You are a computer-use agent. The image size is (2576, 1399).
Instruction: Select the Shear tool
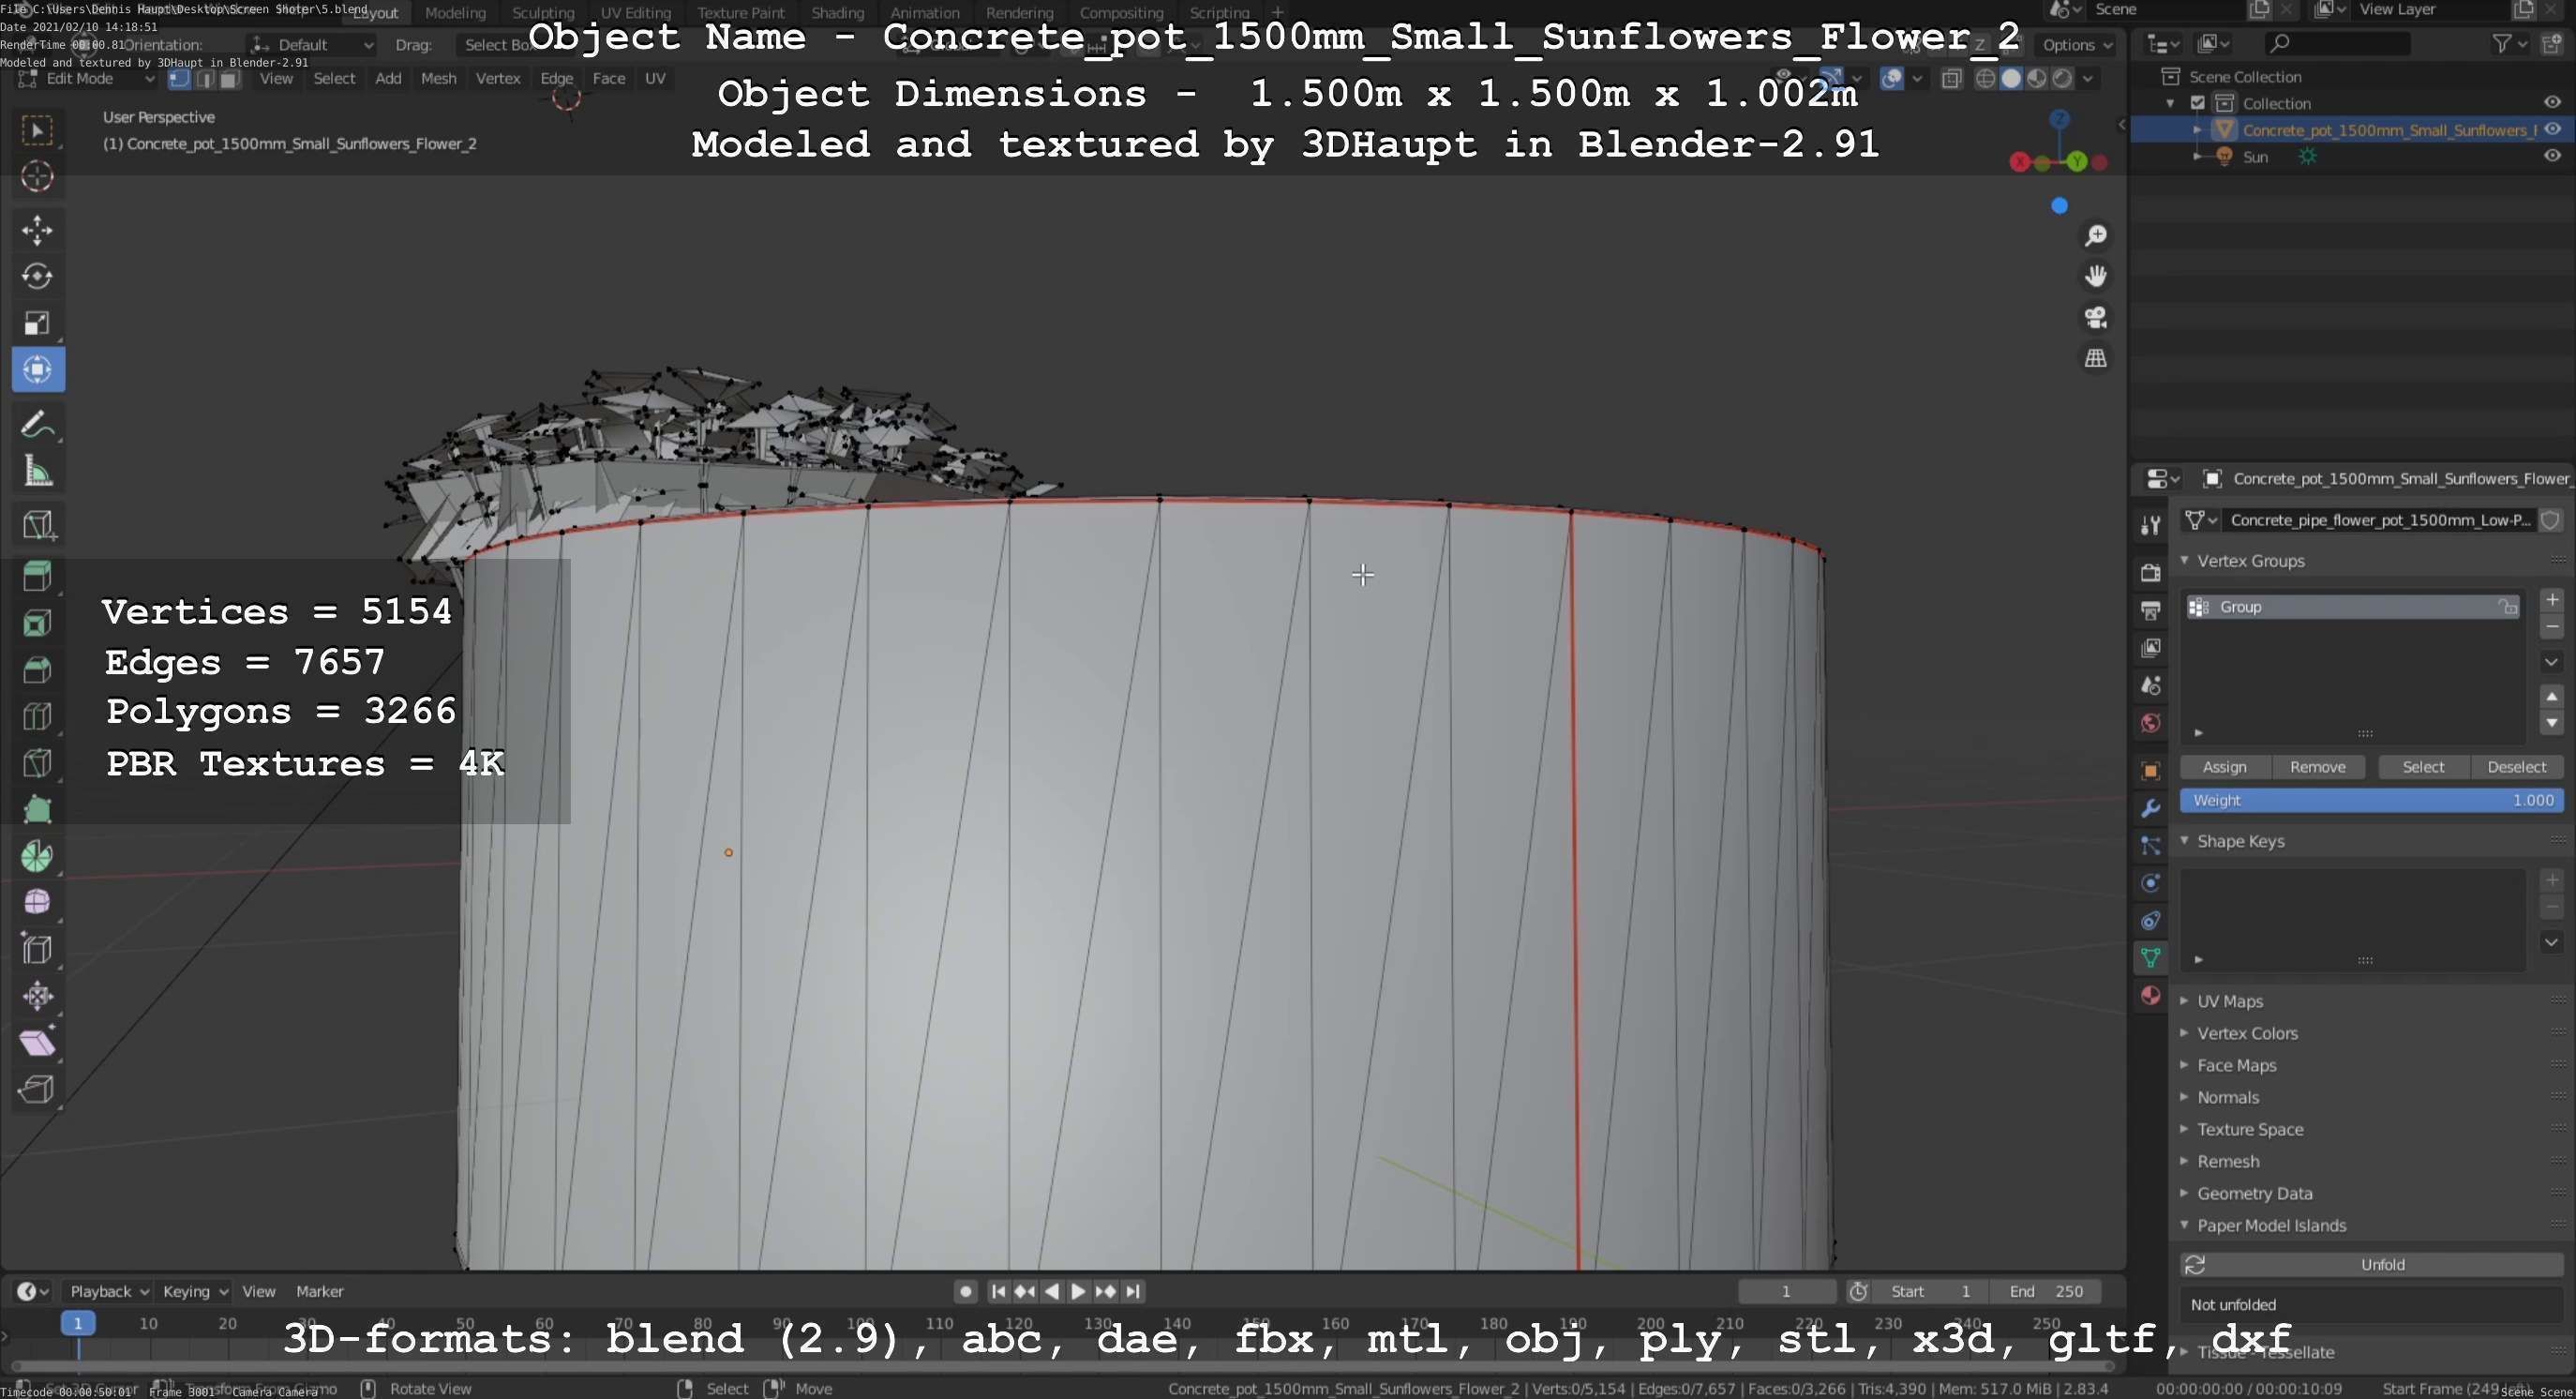pyautogui.click(x=37, y=1042)
